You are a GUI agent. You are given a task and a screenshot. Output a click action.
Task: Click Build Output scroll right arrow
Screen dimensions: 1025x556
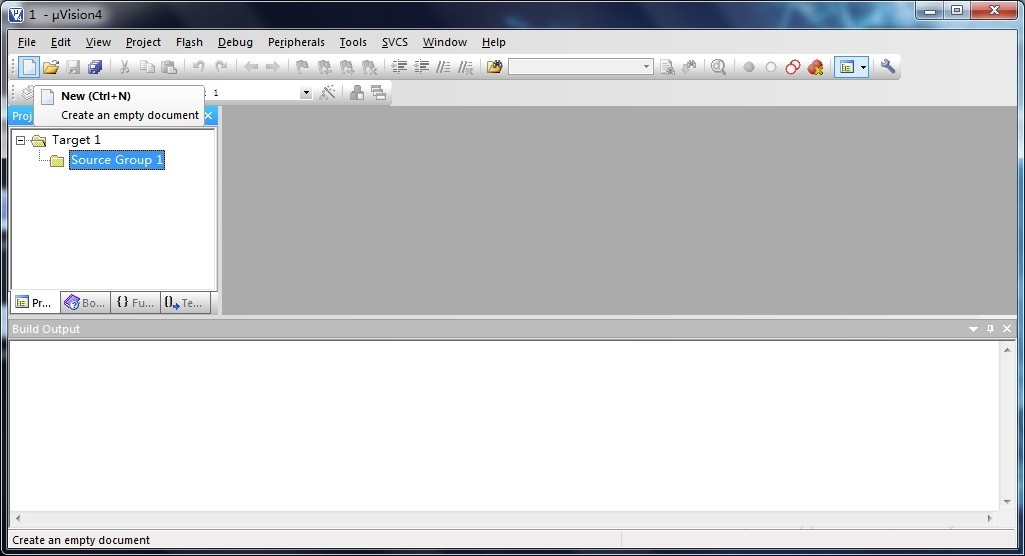click(990, 518)
